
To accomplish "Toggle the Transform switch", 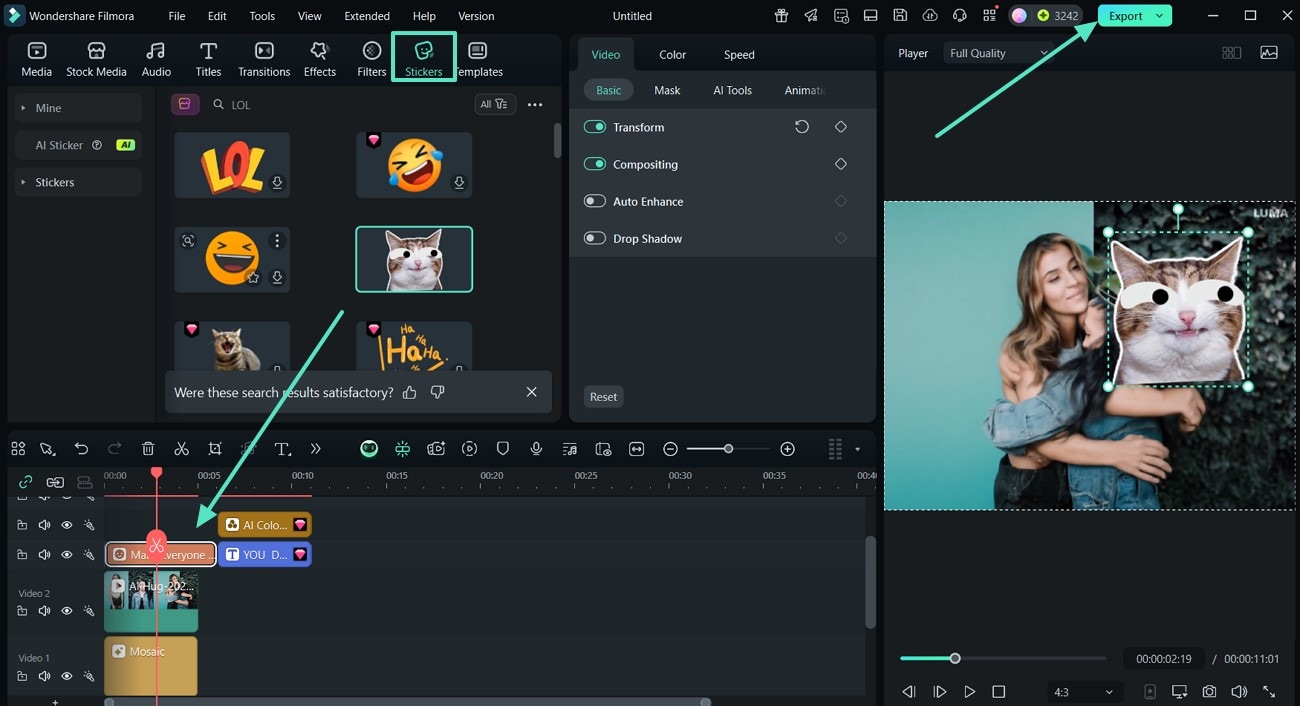I will coord(595,127).
